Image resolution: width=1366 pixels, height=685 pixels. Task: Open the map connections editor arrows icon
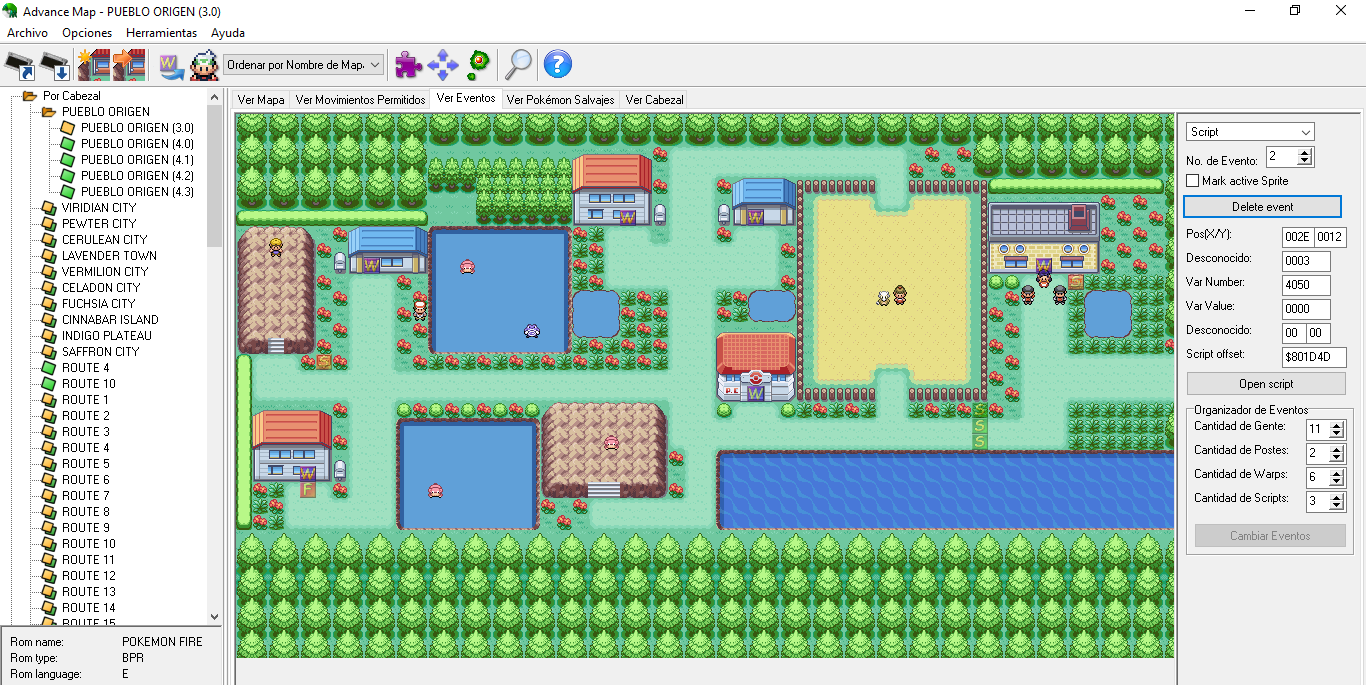coord(441,64)
